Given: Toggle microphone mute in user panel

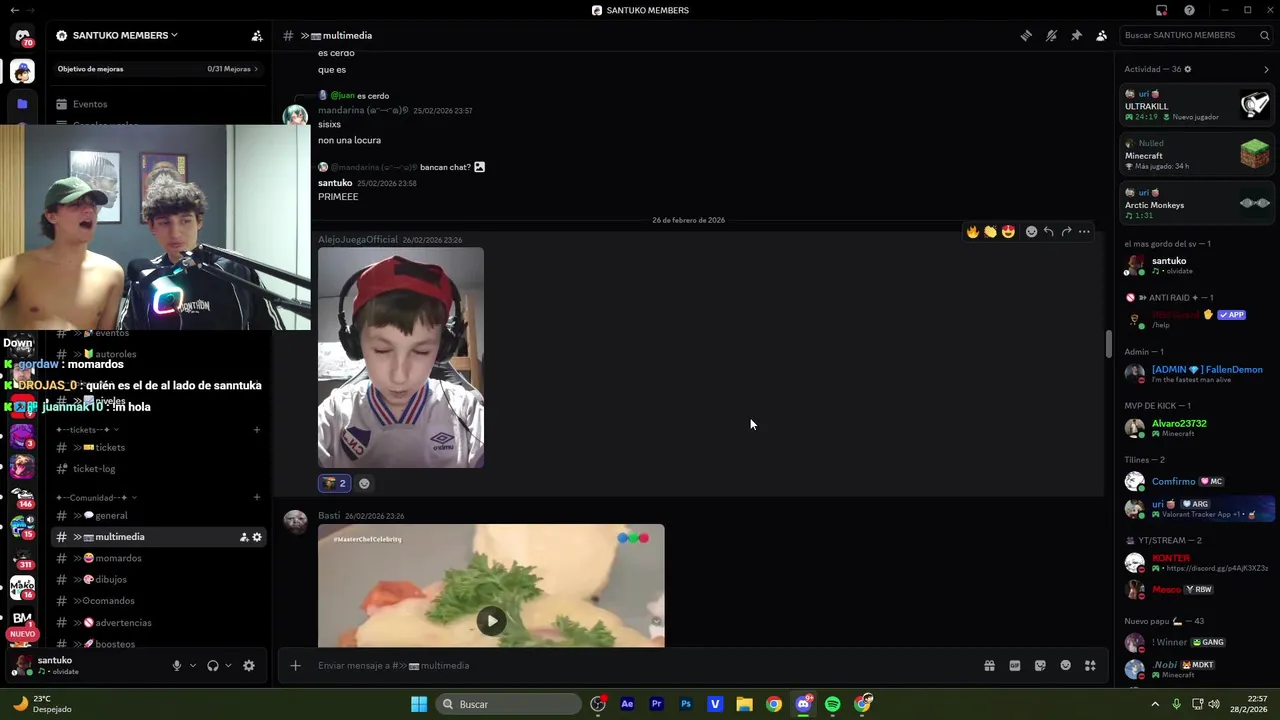Looking at the screenshot, I should tap(176, 666).
